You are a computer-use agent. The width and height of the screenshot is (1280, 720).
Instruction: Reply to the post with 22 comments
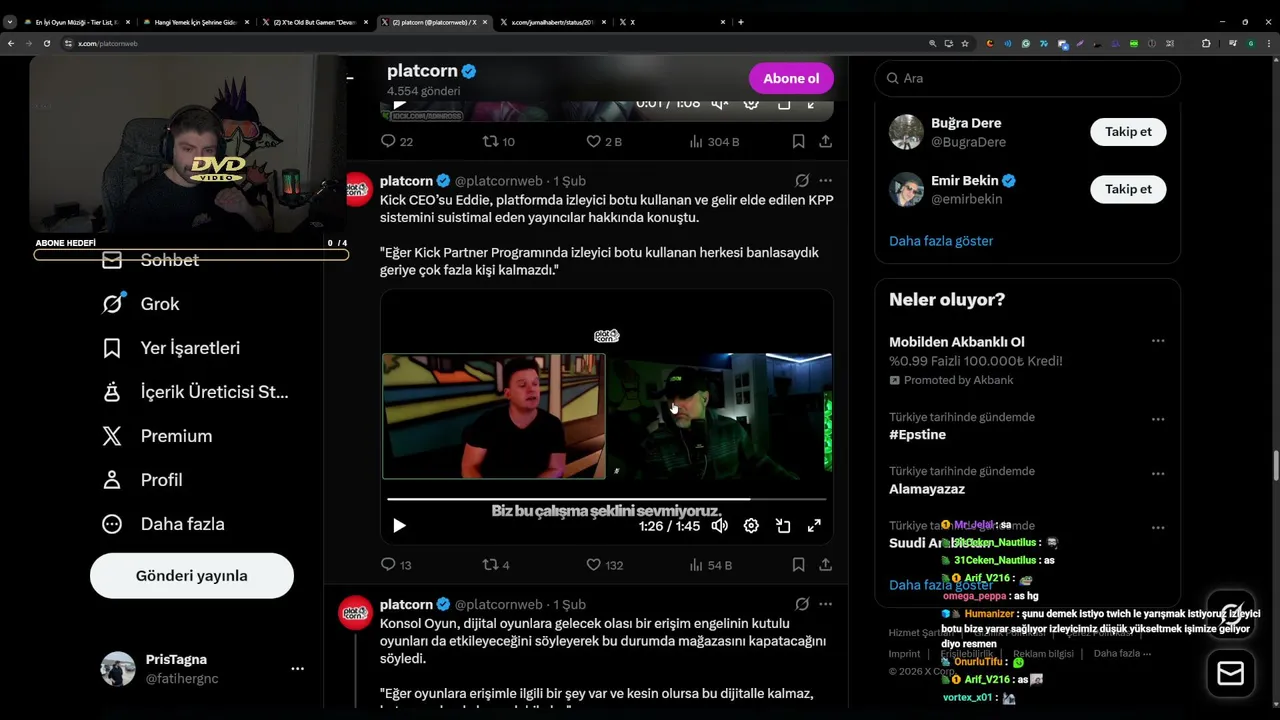(397, 142)
